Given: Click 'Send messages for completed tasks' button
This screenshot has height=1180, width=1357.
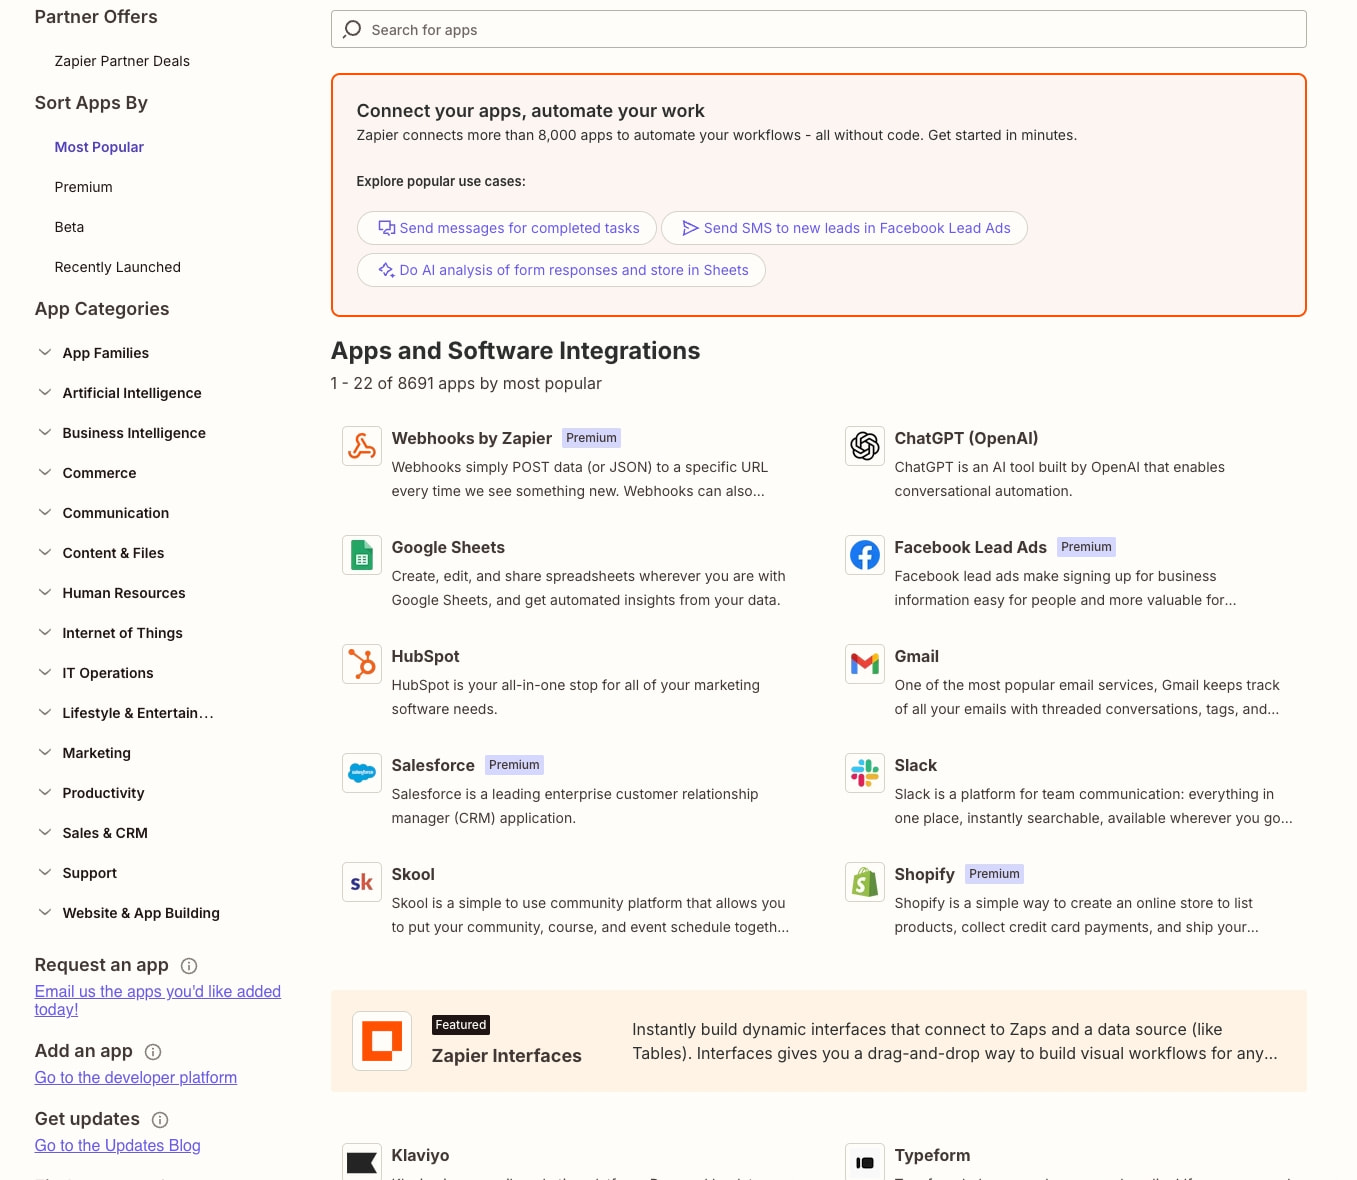Looking at the screenshot, I should point(507,228).
